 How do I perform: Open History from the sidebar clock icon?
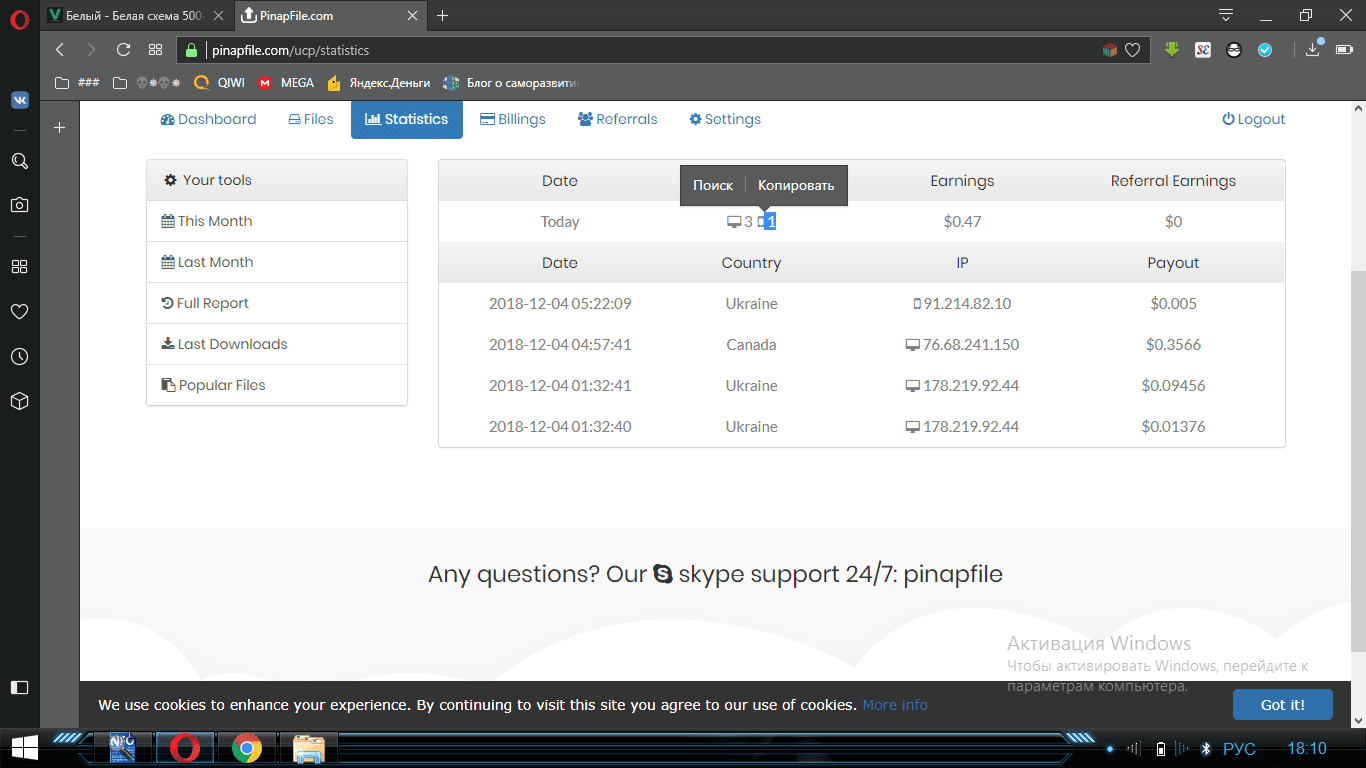pos(19,357)
